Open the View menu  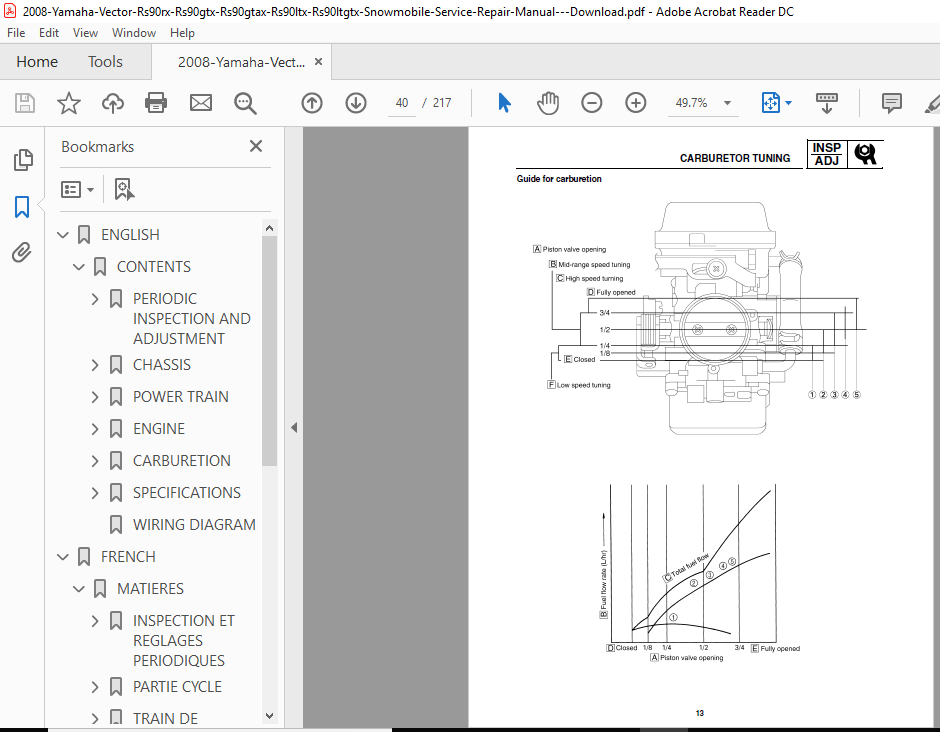85,33
